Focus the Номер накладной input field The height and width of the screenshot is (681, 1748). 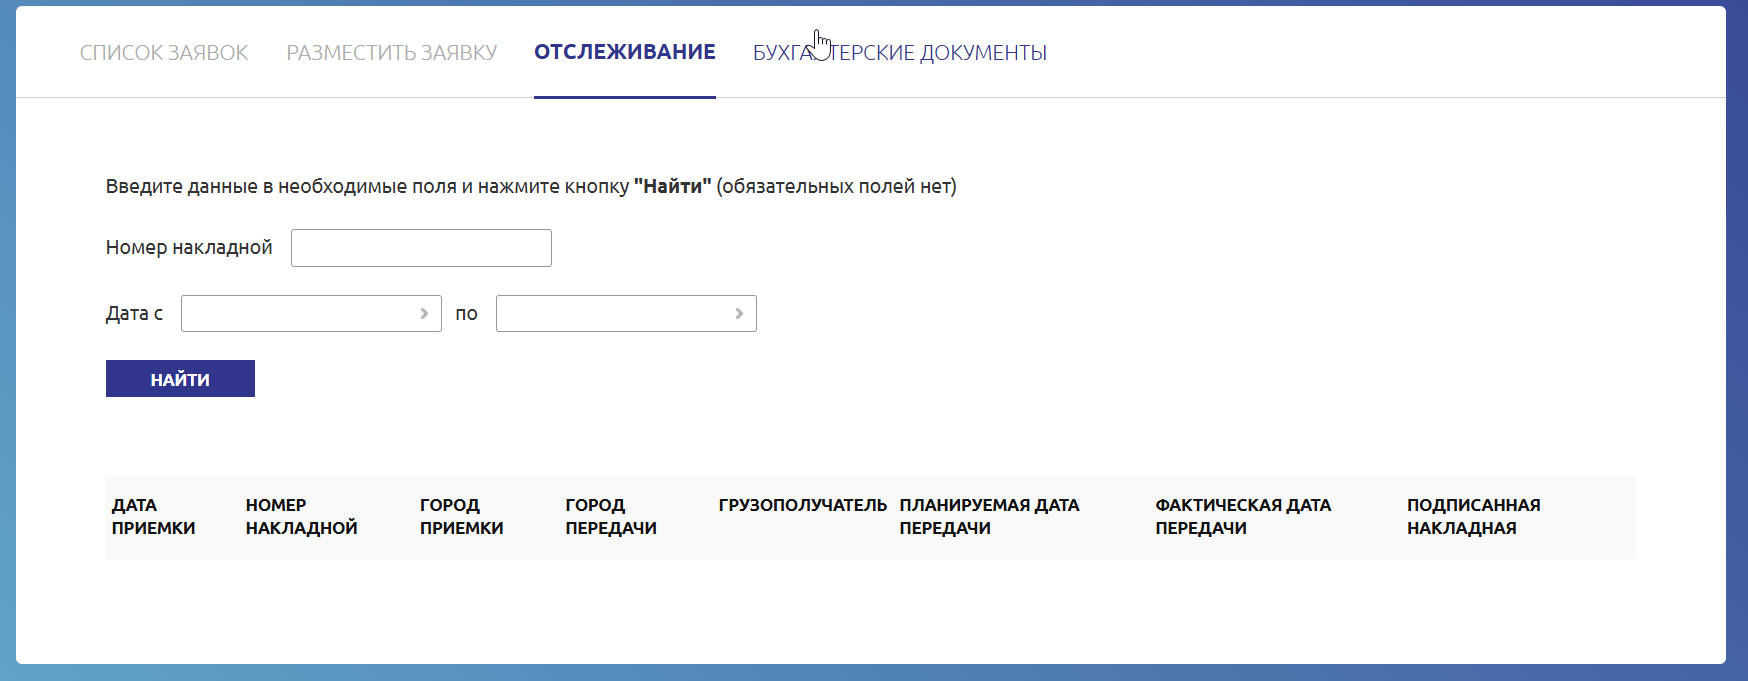tap(421, 248)
